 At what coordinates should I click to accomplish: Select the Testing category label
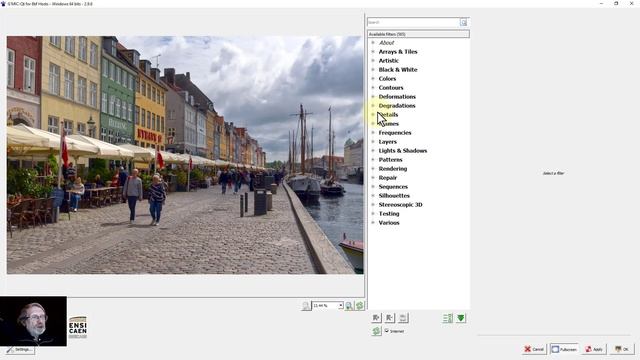389,213
